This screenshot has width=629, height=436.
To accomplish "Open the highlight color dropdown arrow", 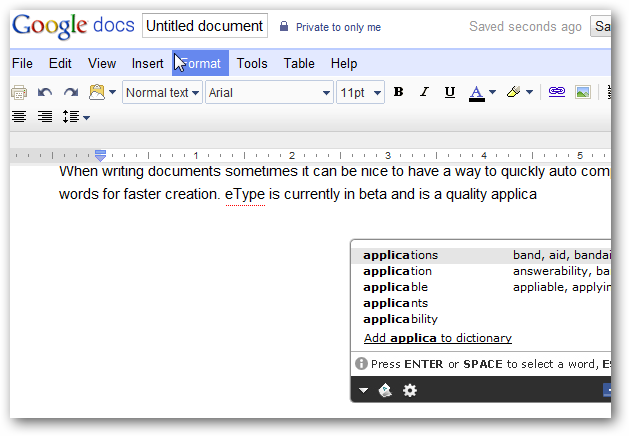I will [530, 92].
